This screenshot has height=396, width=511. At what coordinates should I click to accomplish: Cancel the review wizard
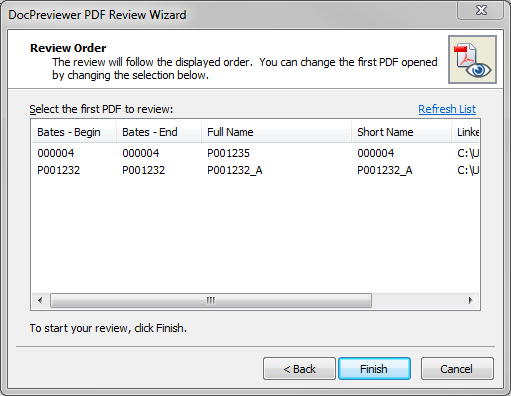point(457,369)
